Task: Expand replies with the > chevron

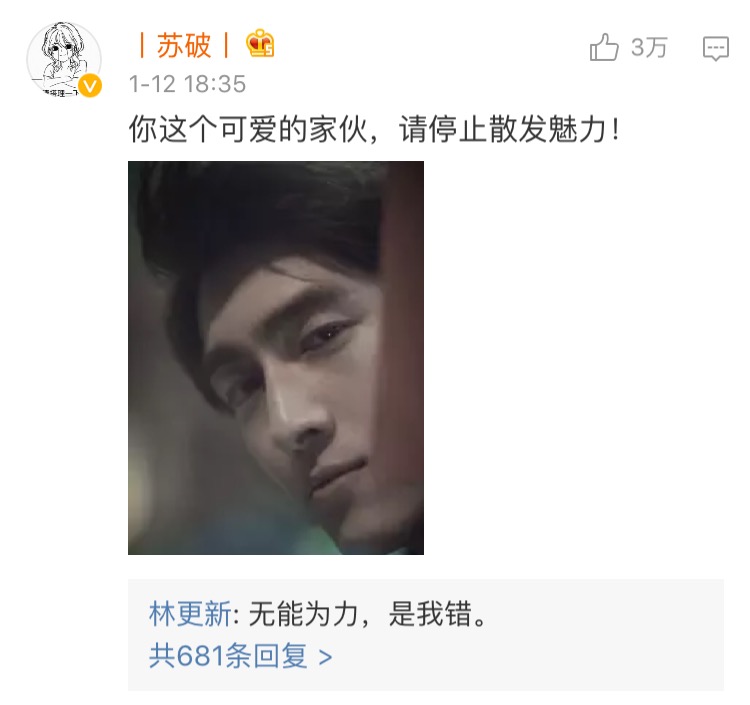Action: pos(325,657)
